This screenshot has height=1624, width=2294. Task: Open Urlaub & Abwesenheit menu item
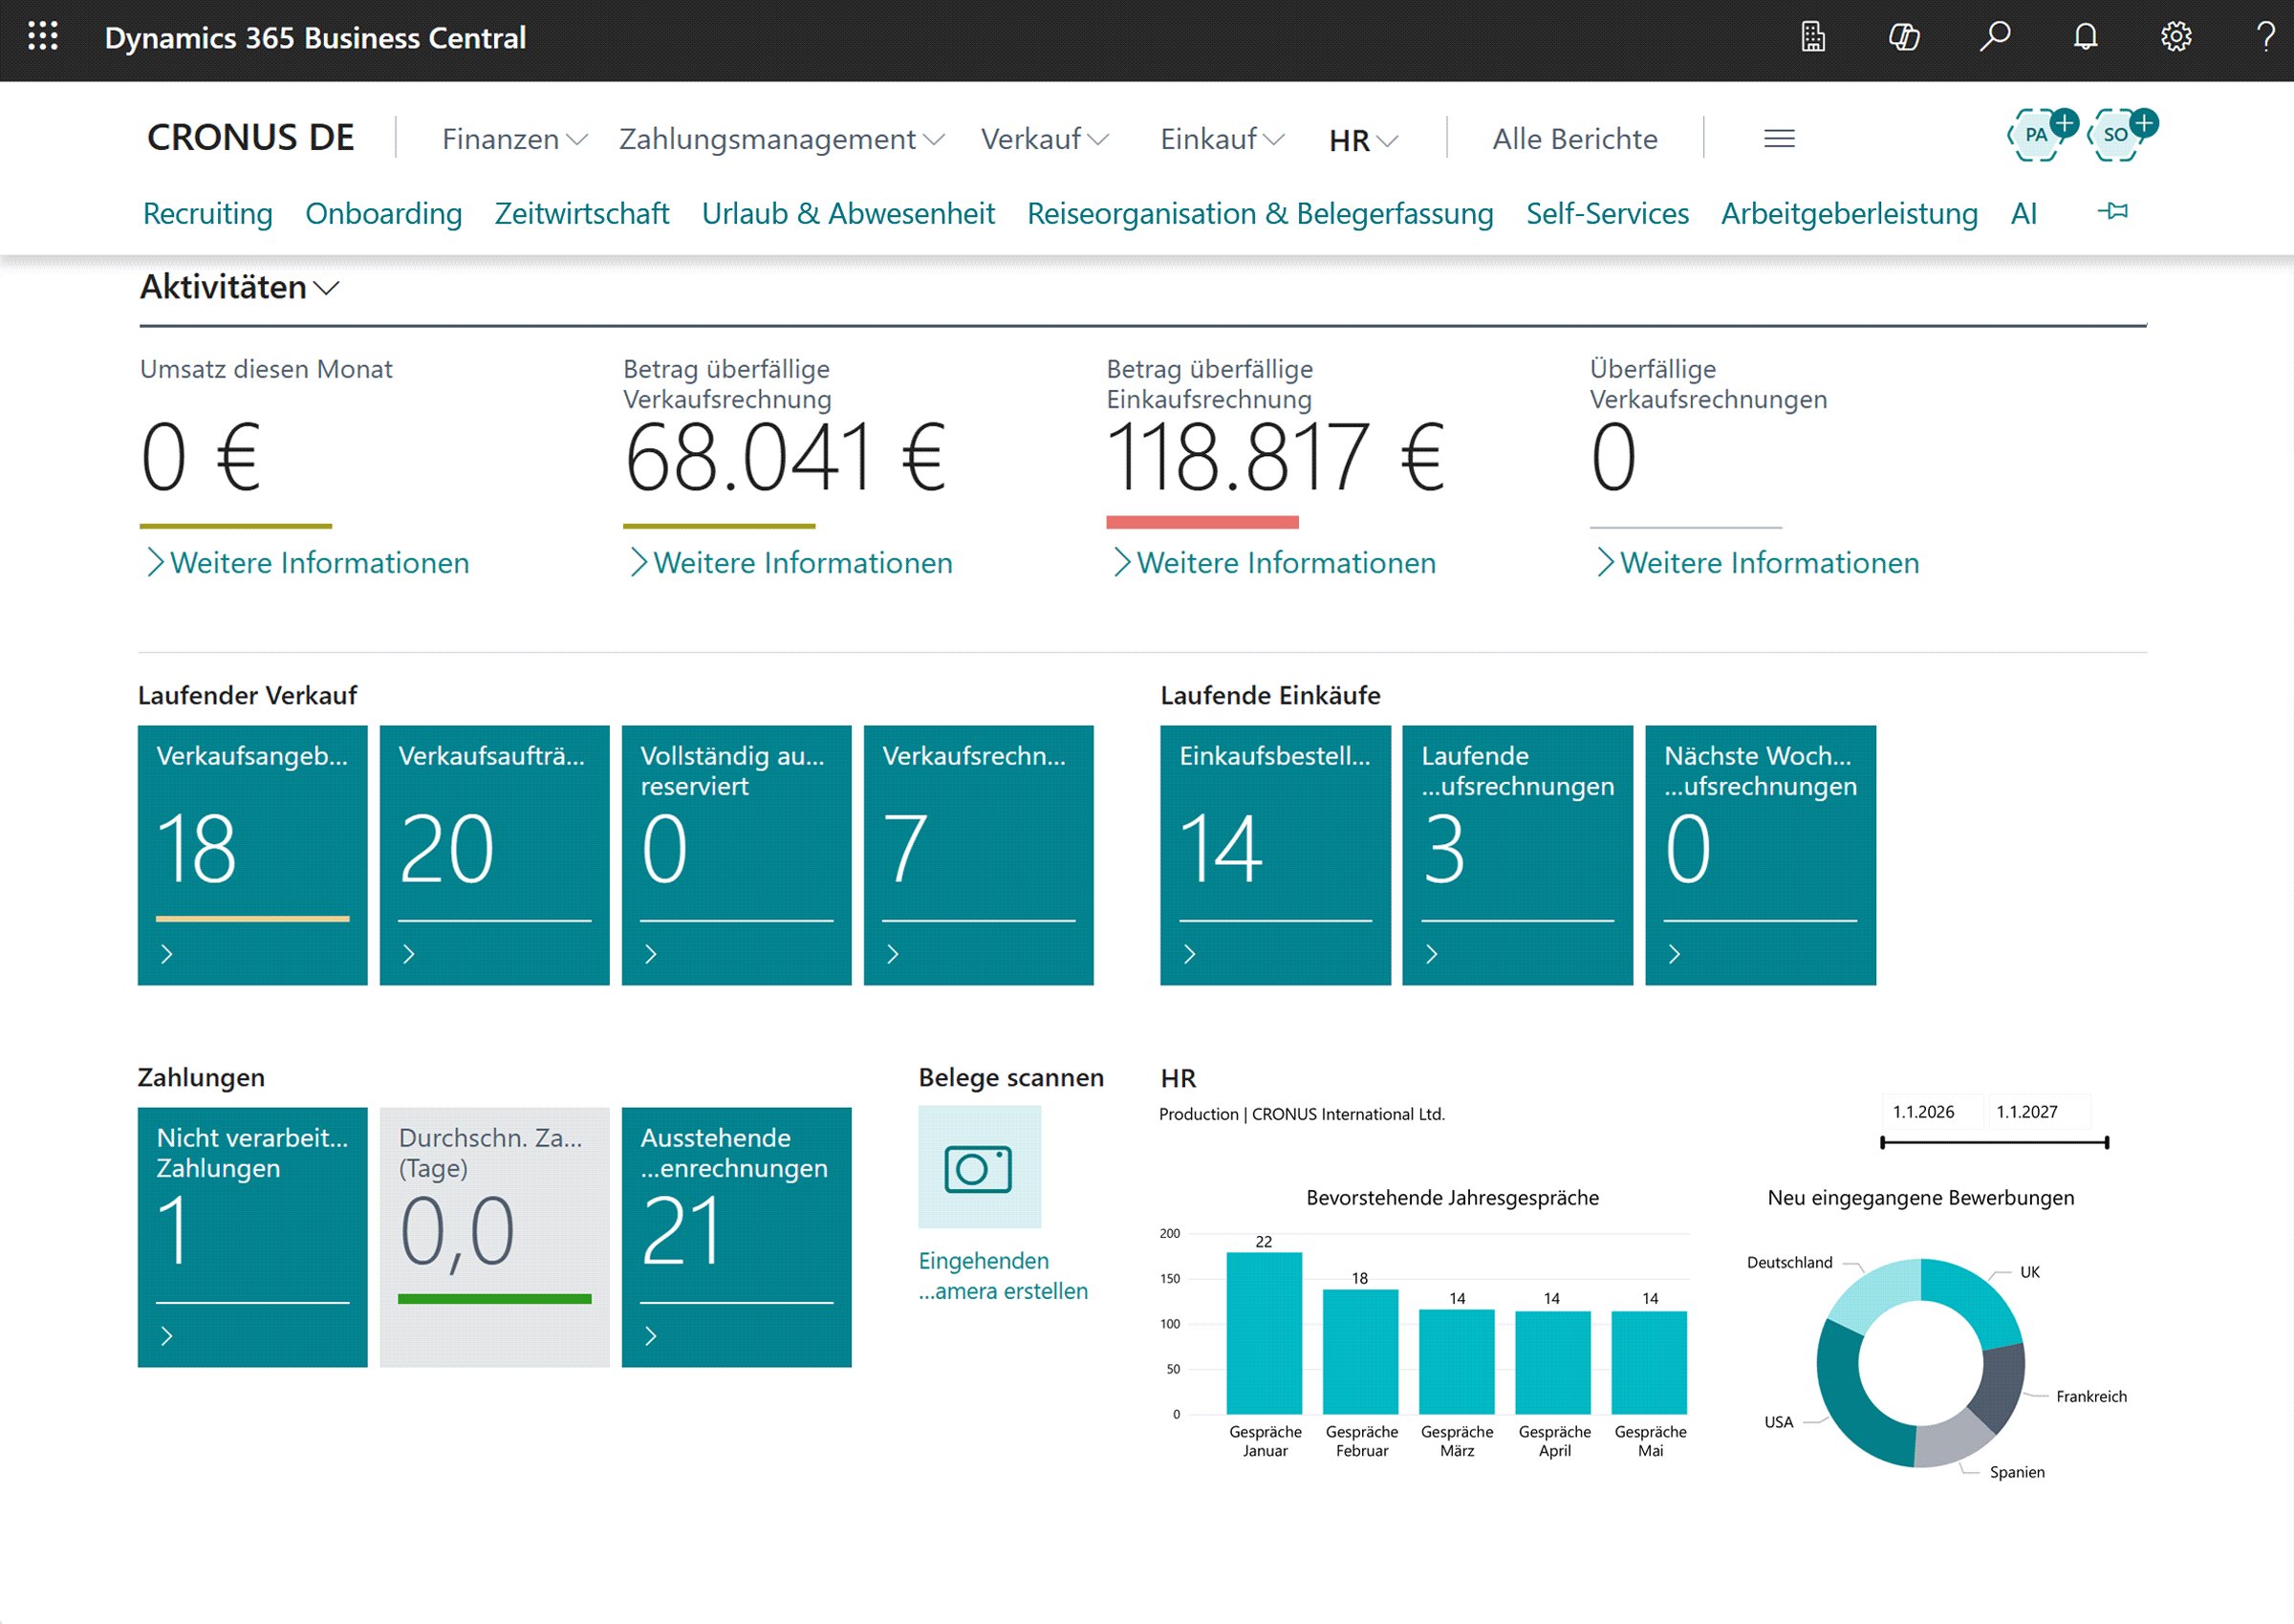(848, 213)
